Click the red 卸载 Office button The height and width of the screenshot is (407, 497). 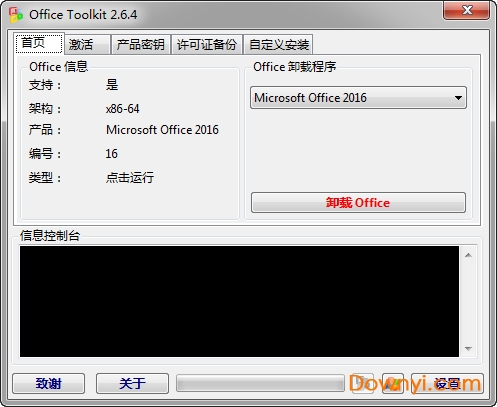tap(358, 202)
